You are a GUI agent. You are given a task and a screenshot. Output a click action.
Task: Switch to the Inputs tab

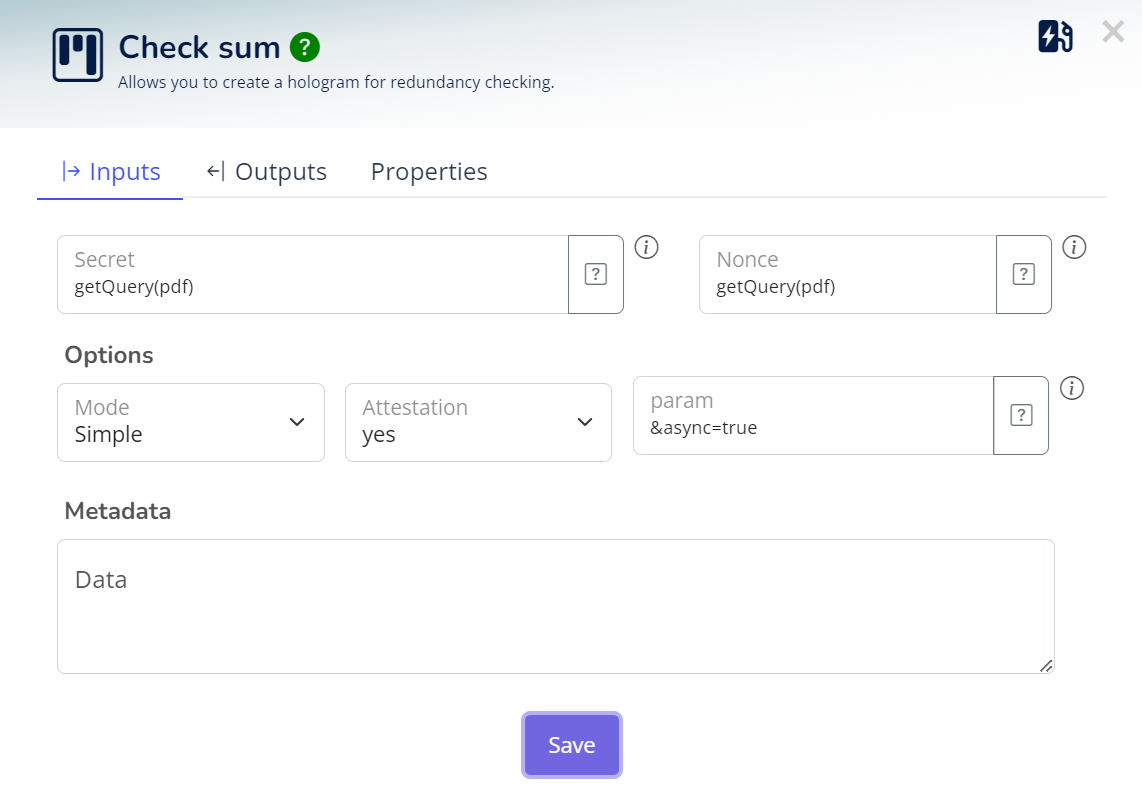(111, 172)
